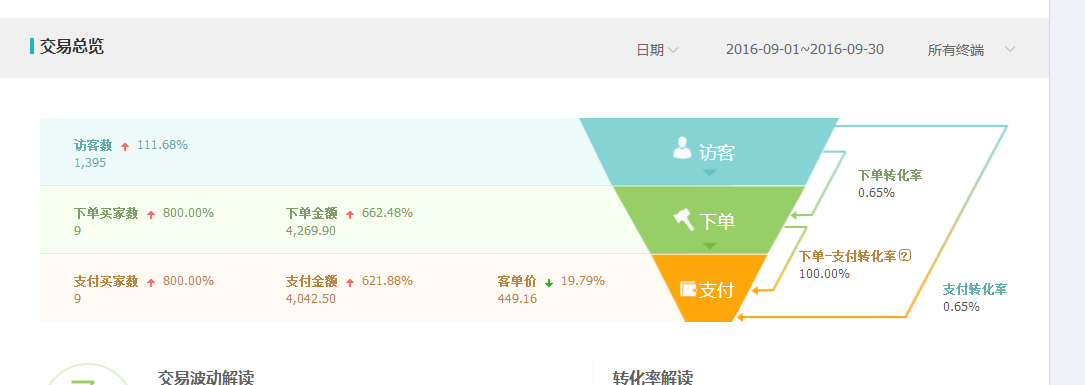Viewport: 1085px width, 385px height.
Task: Click the chevron arrow next to 所有终端
Action: coord(1010,49)
